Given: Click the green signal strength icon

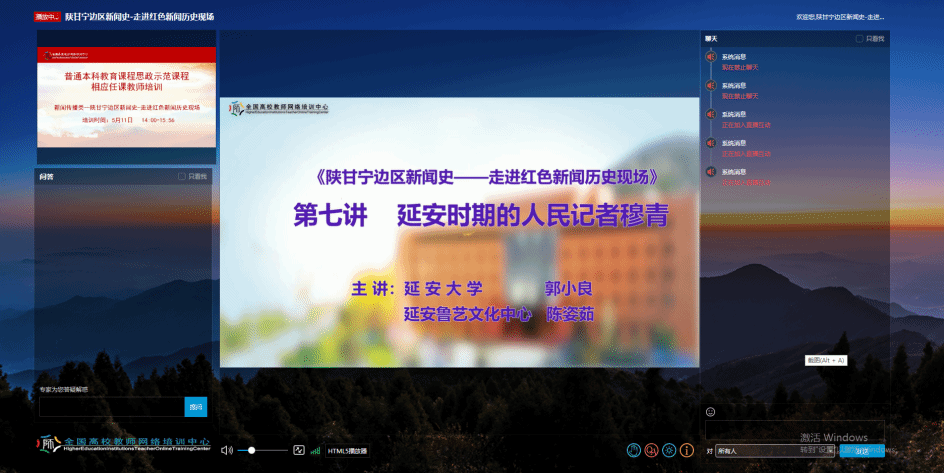Looking at the screenshot, I should tap(316, 450).
